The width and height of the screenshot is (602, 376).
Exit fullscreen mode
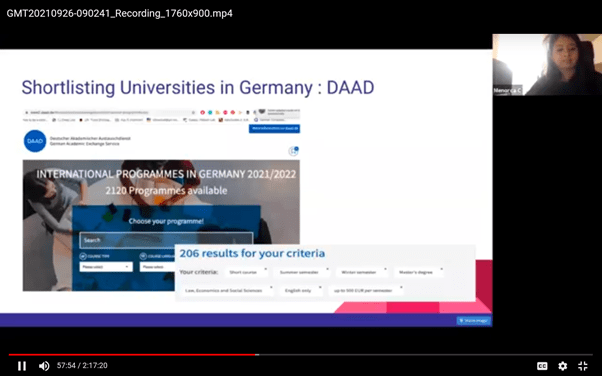click(583, 366)
